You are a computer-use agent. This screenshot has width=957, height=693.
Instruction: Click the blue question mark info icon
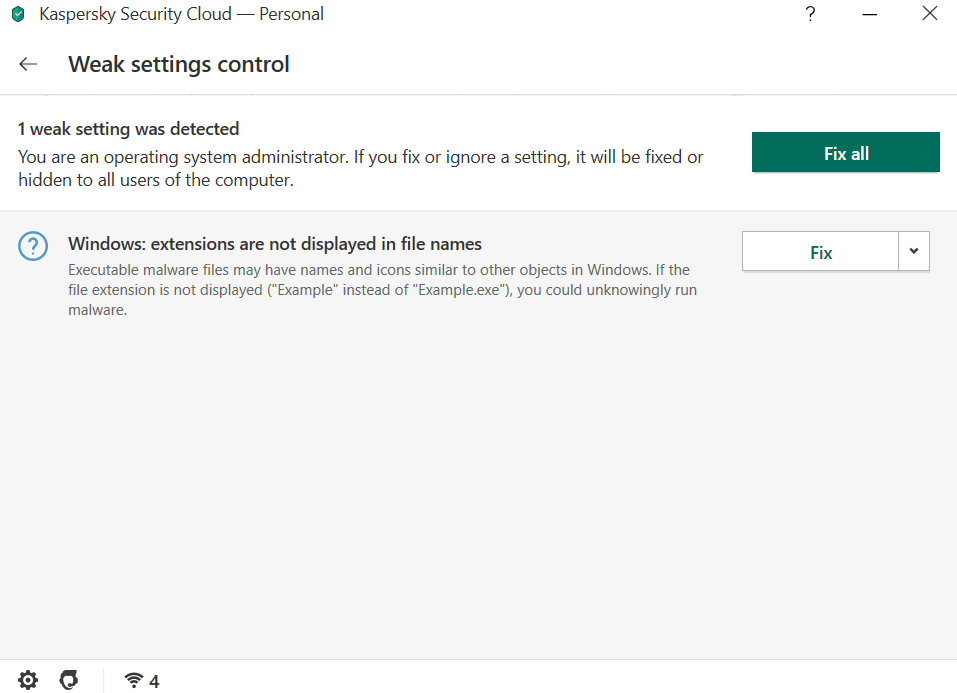[33, 246]
